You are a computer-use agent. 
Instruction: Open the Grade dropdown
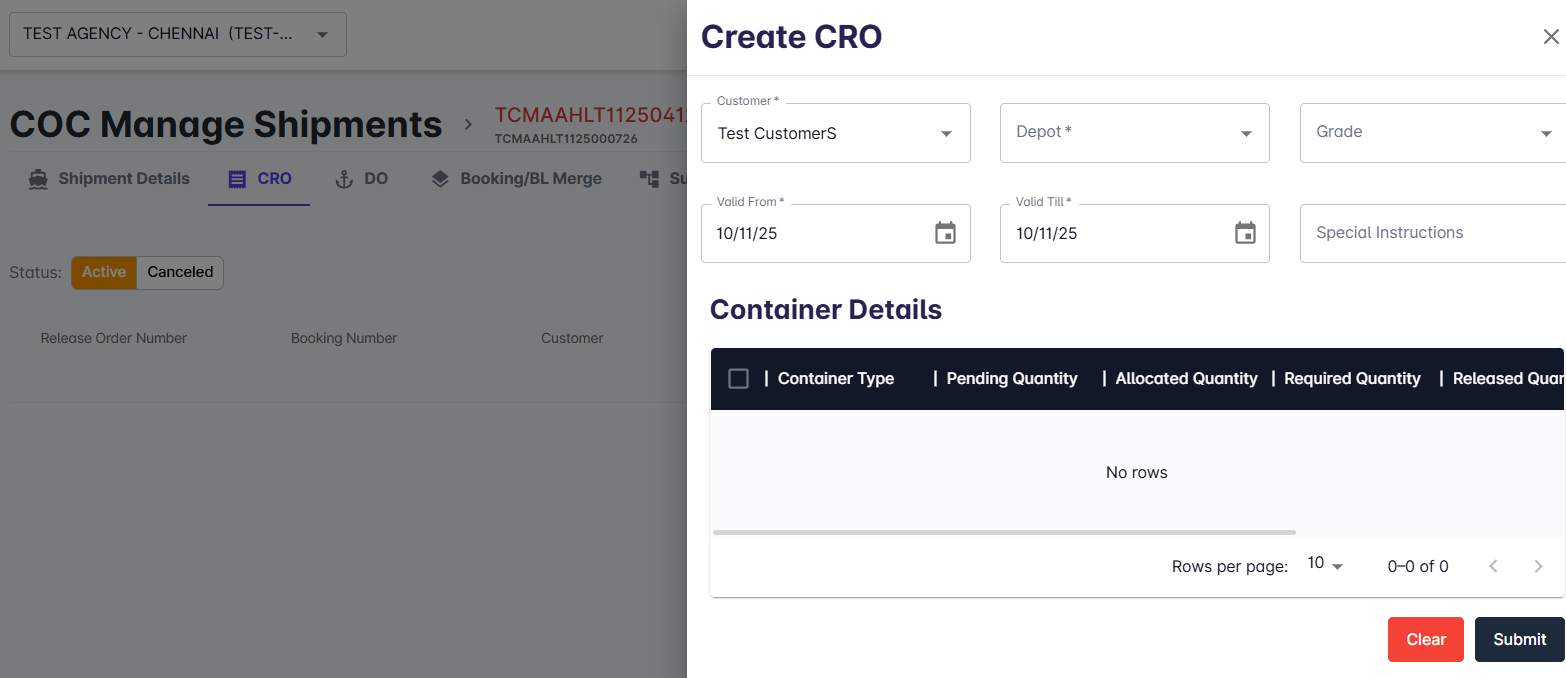[x=1545, y=133]
